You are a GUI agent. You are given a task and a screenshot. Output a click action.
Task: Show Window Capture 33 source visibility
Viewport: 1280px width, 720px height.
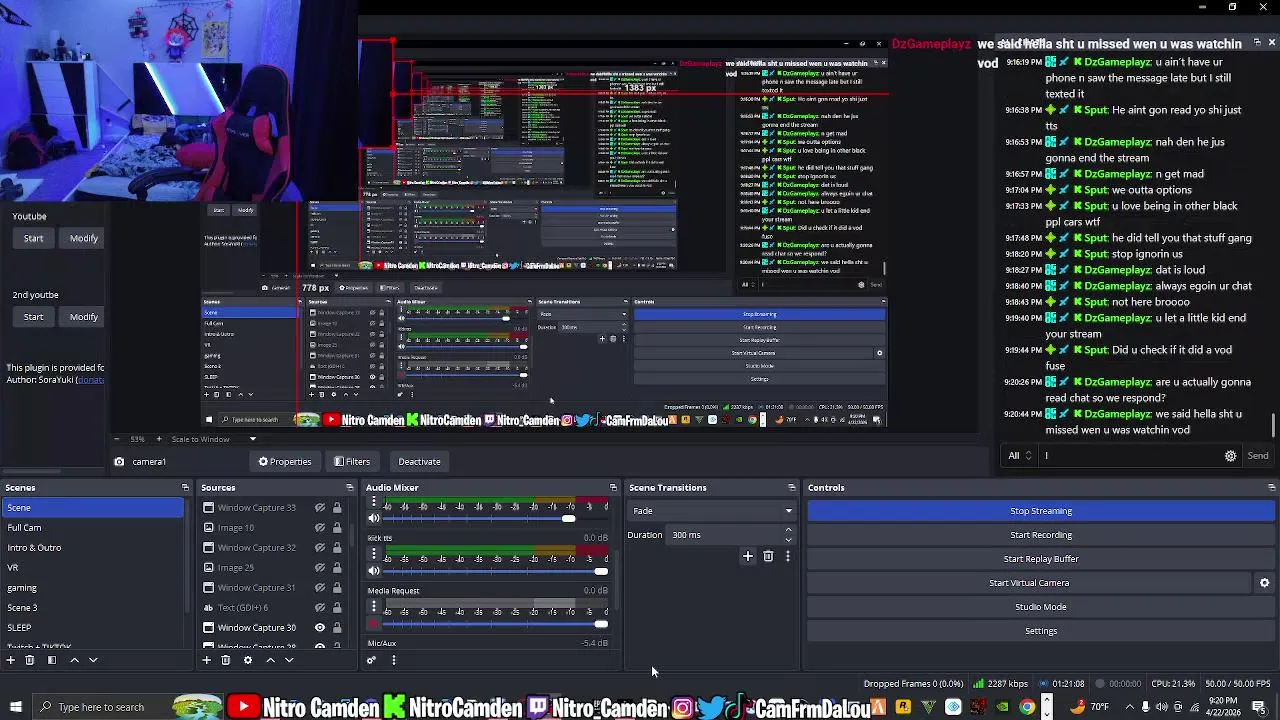coord(320,508)
